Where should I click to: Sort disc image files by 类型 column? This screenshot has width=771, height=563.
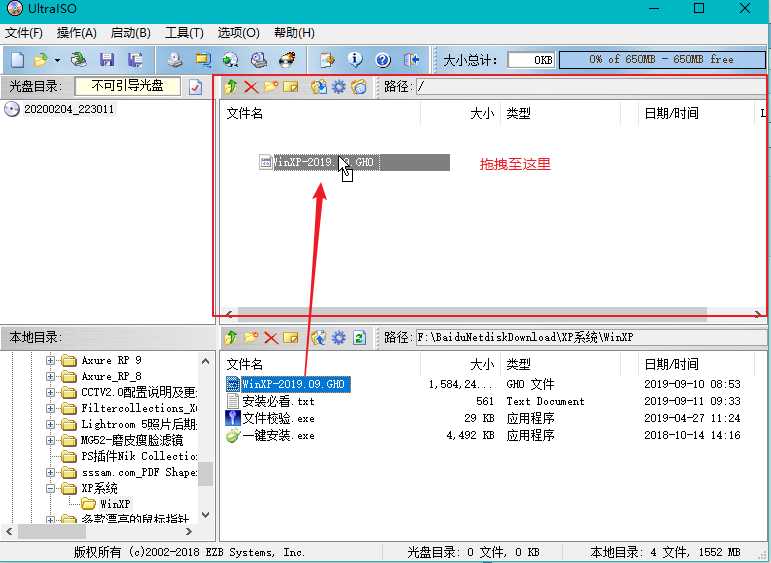coord(561,114)
